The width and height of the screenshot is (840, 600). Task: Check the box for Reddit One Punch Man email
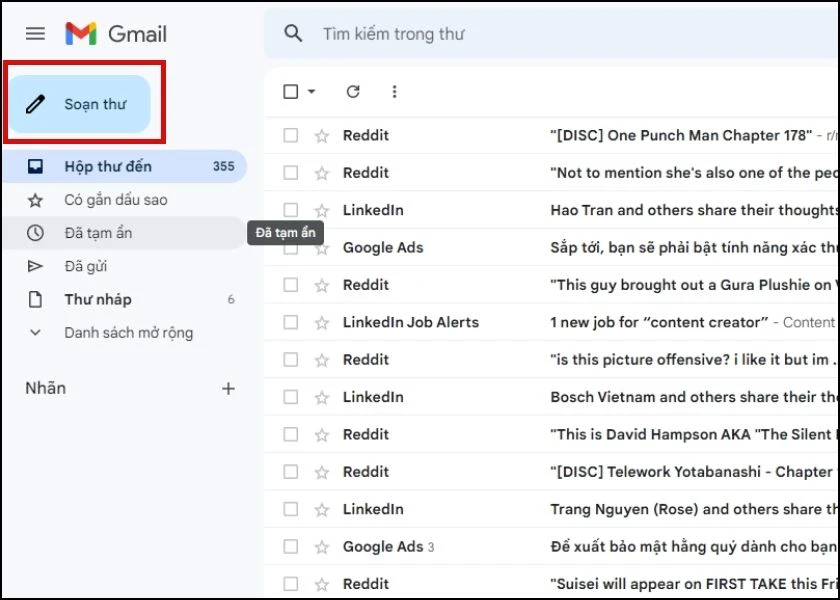(x=290, y=135)
